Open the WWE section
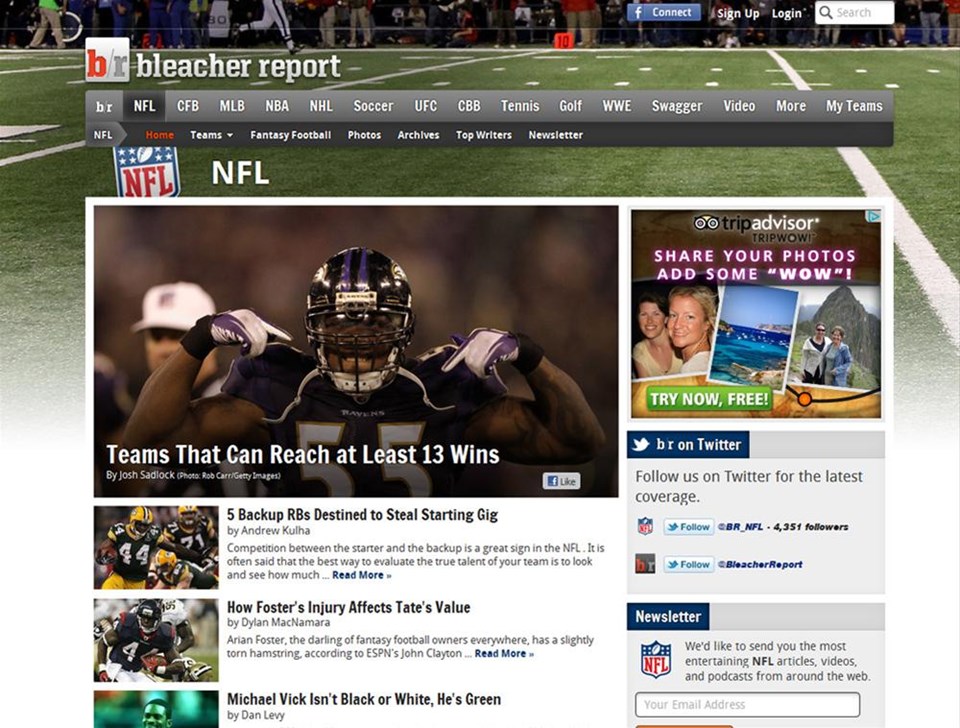The width and height of the screenshot is (960, 728). pyautogui.click(x=617, y=106)
